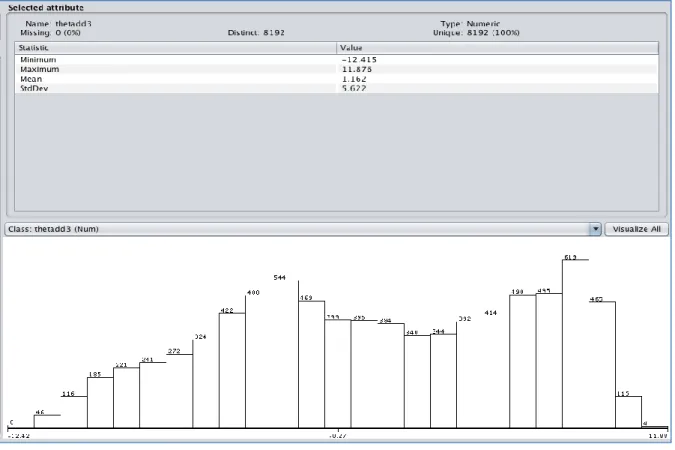
Task: Select the Maximum statistic row
Action: 336,69
